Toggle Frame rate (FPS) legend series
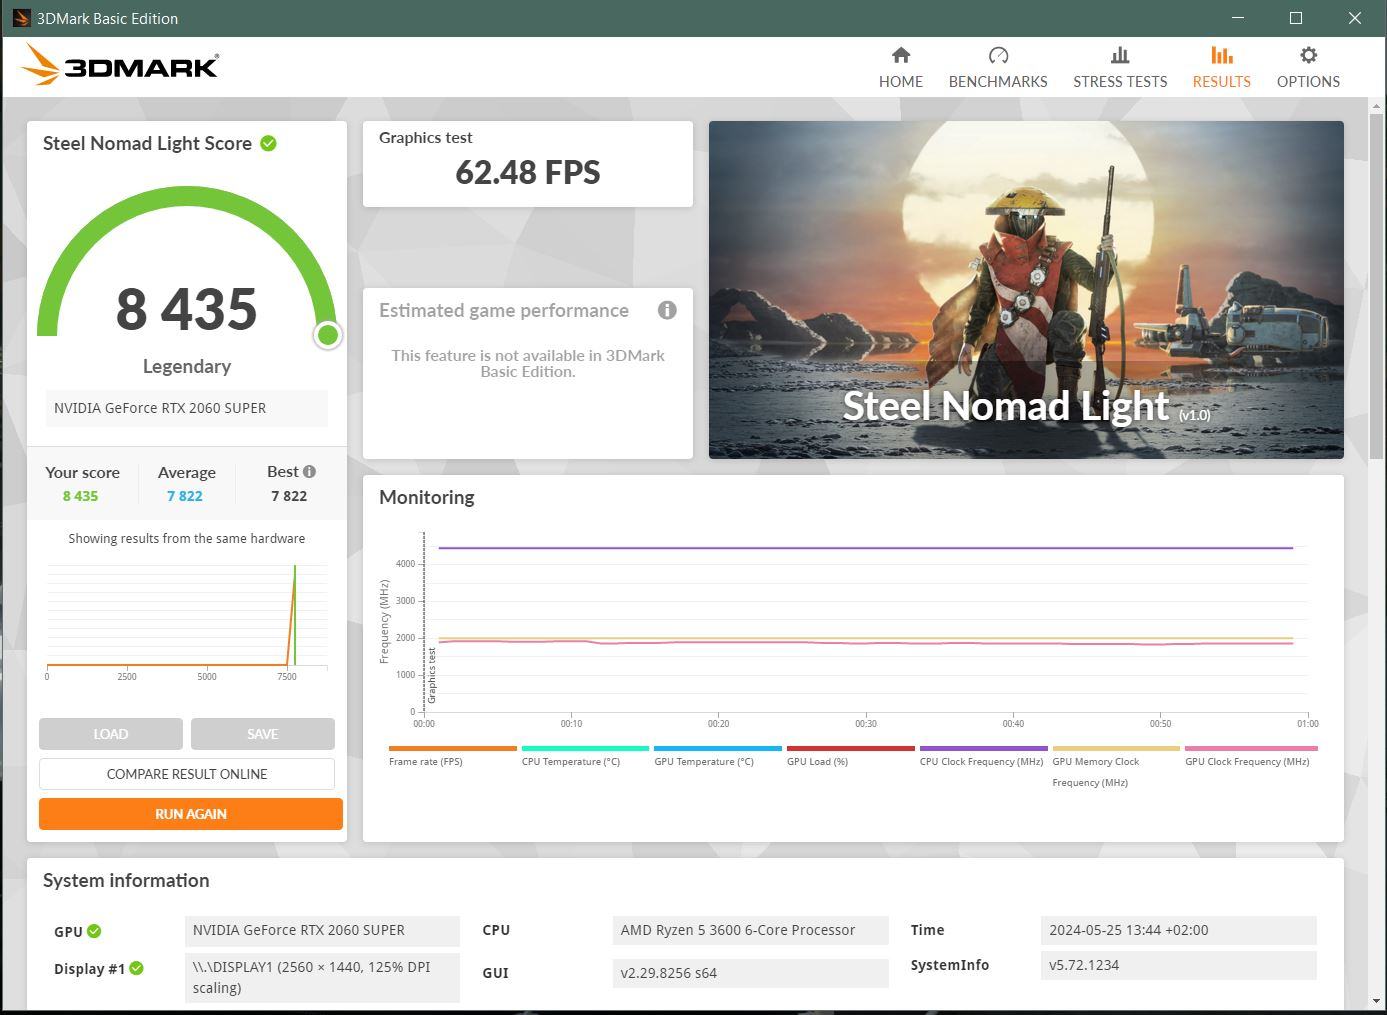1387x1015 pixels. 452,756
